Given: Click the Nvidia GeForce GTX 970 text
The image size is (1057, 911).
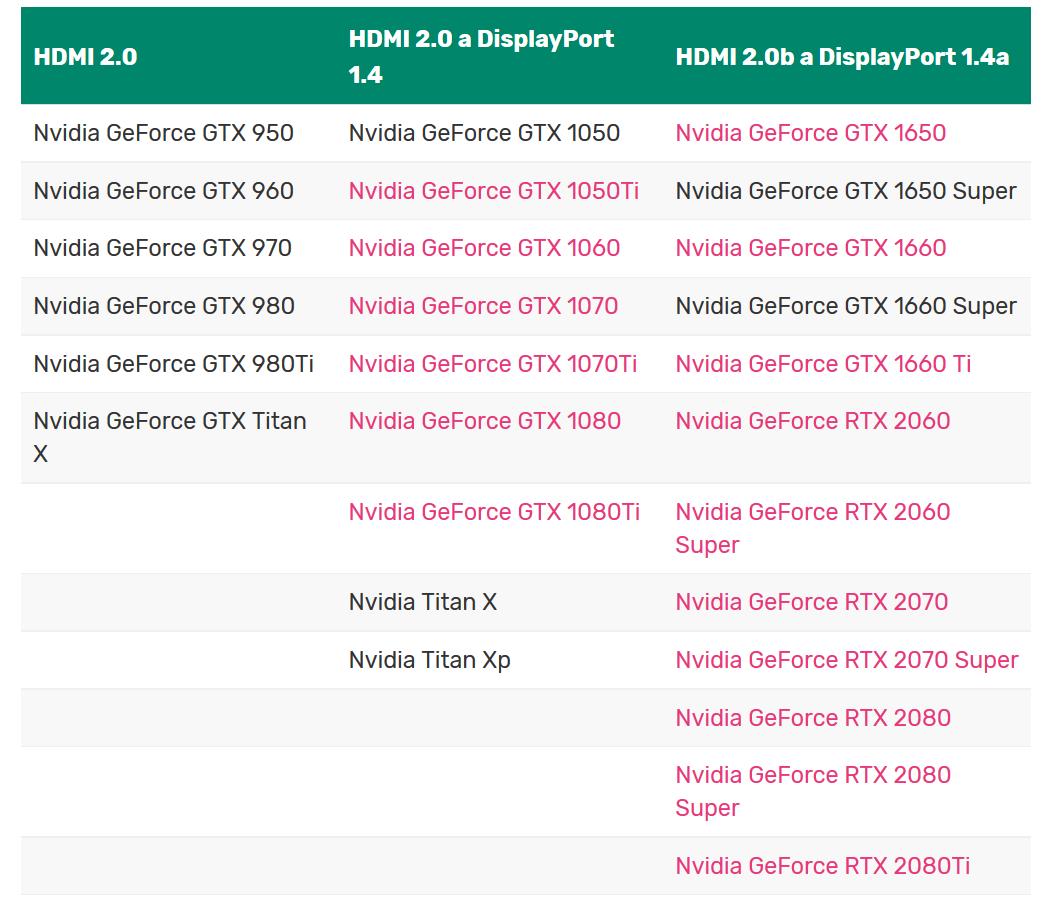Looking at the screenshot, I should (x=162, y=248).
